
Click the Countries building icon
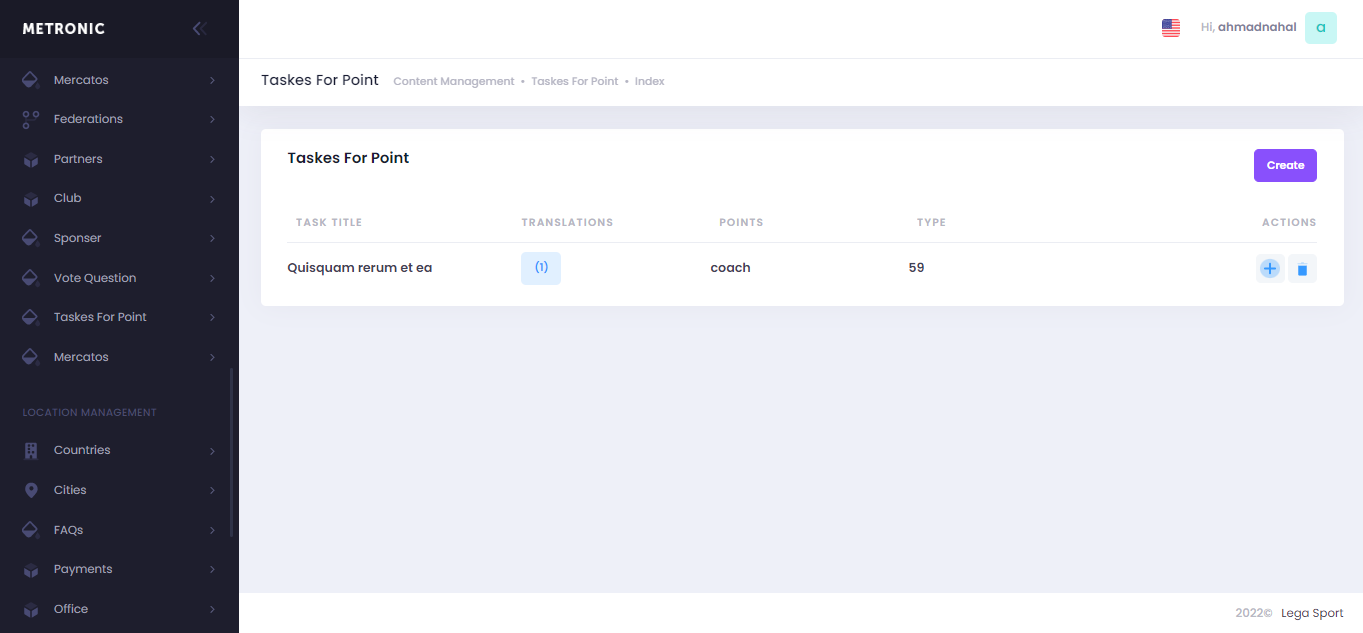click(31, 451)
